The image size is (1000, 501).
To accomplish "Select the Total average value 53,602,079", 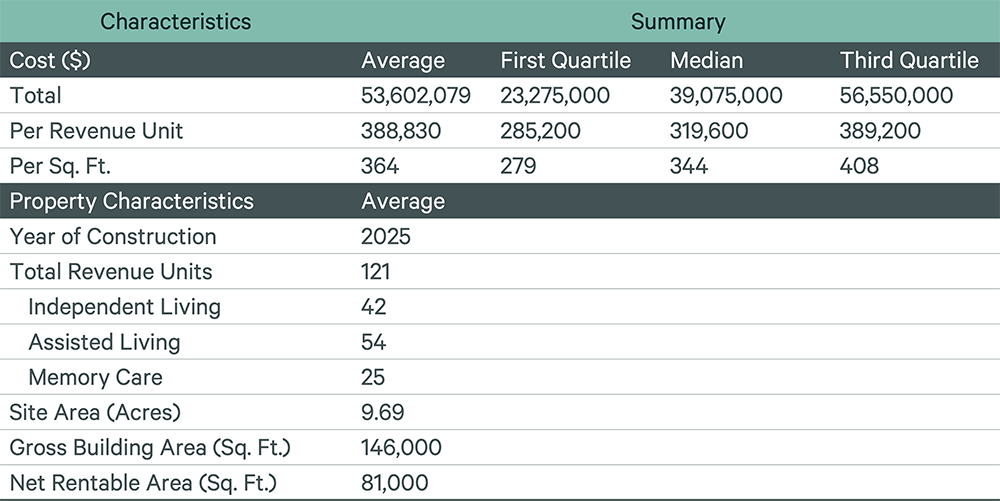I will click(416, 96).
